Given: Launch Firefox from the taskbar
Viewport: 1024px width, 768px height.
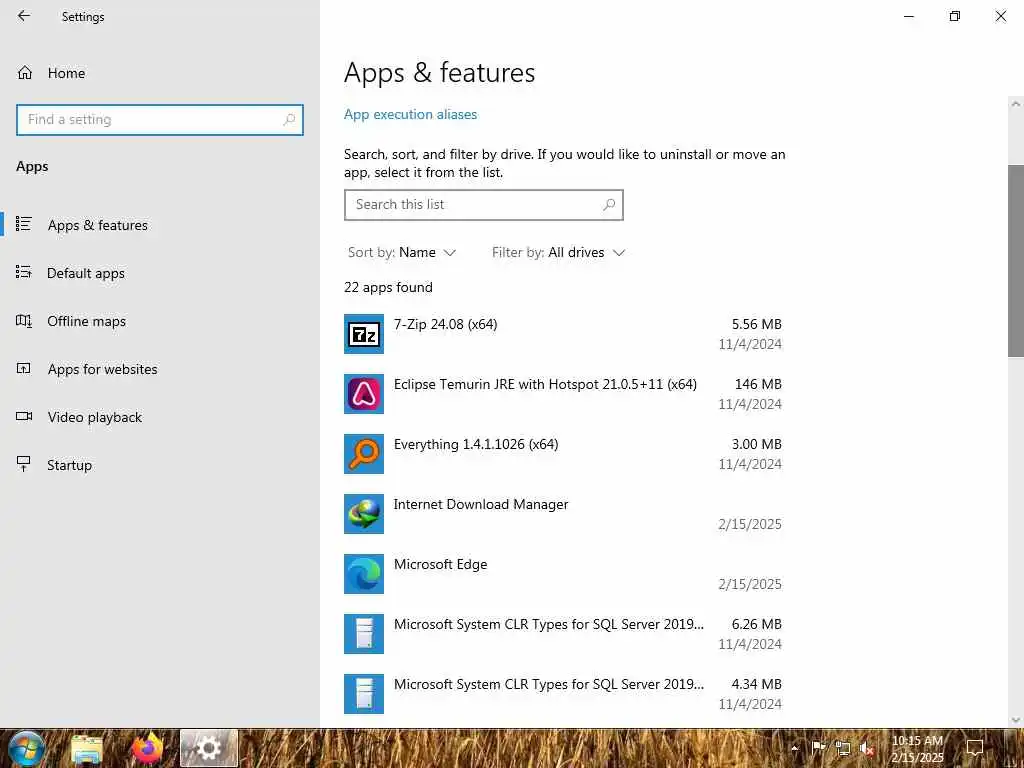Looking at the screenshot, I should (x=148, y=748).
